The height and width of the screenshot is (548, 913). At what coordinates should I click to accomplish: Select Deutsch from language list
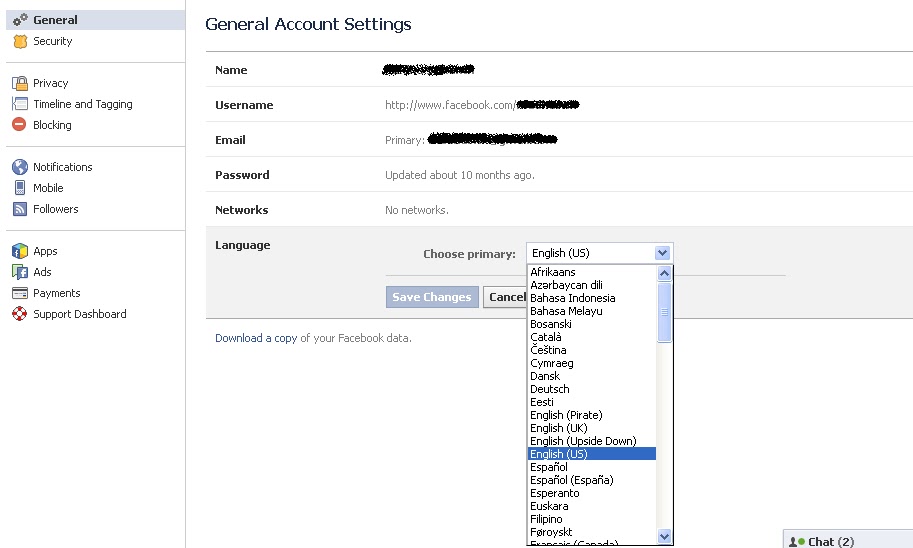592,389
